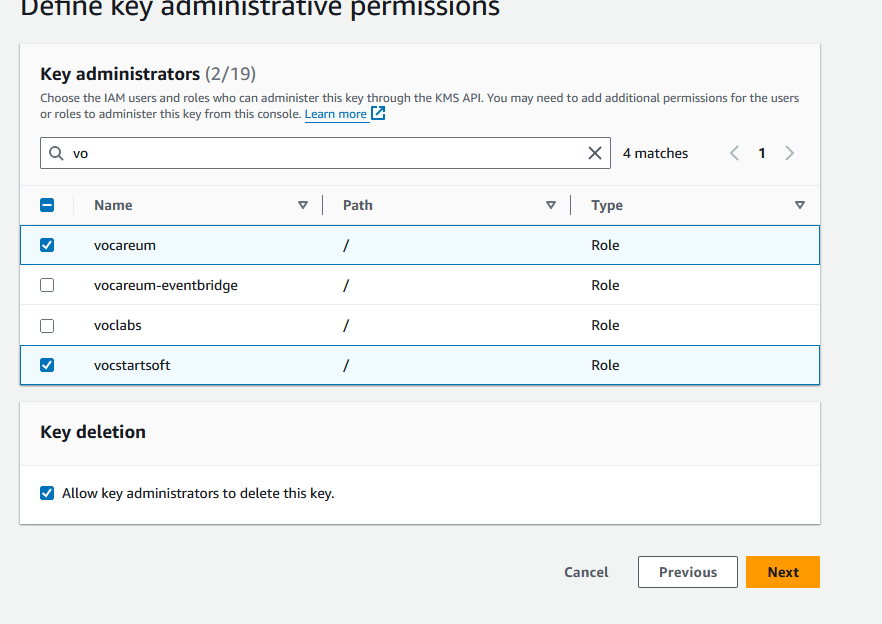Select page 1 in the pagination
Image resolution: width=882 pixels, height=624 pixels.
(x=762, y=153)
